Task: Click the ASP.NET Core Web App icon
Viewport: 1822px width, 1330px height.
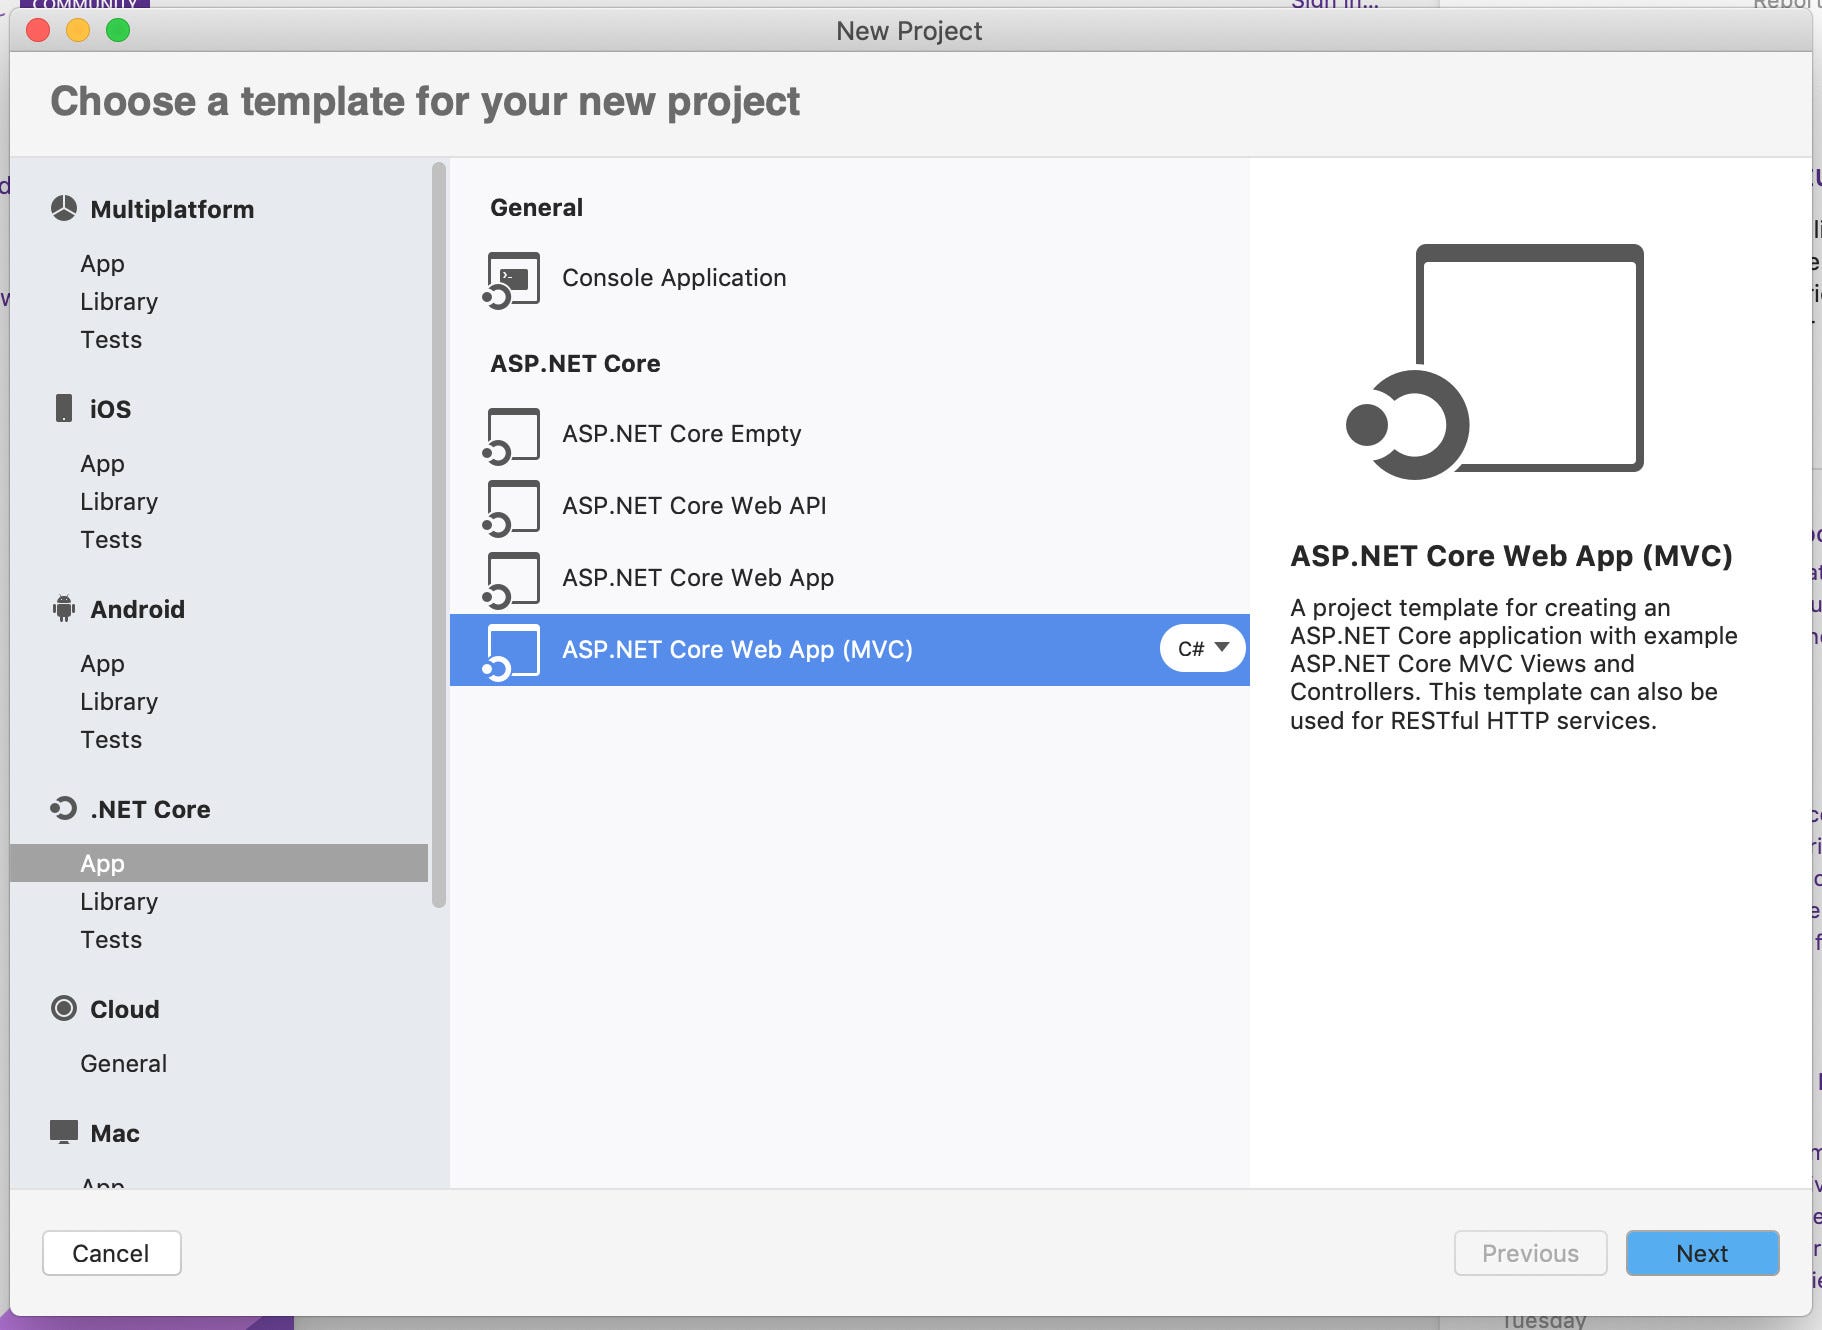Action: [512, 580]
